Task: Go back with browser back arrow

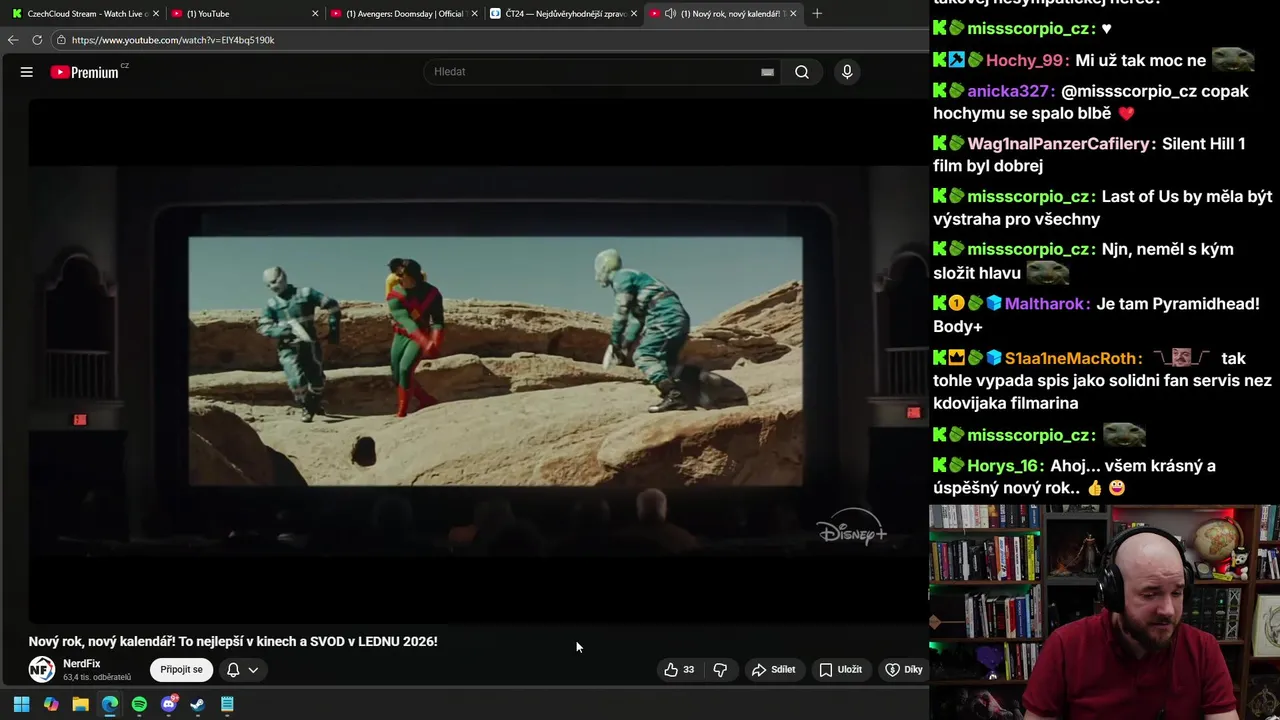Action: click(x=13, y=40)
